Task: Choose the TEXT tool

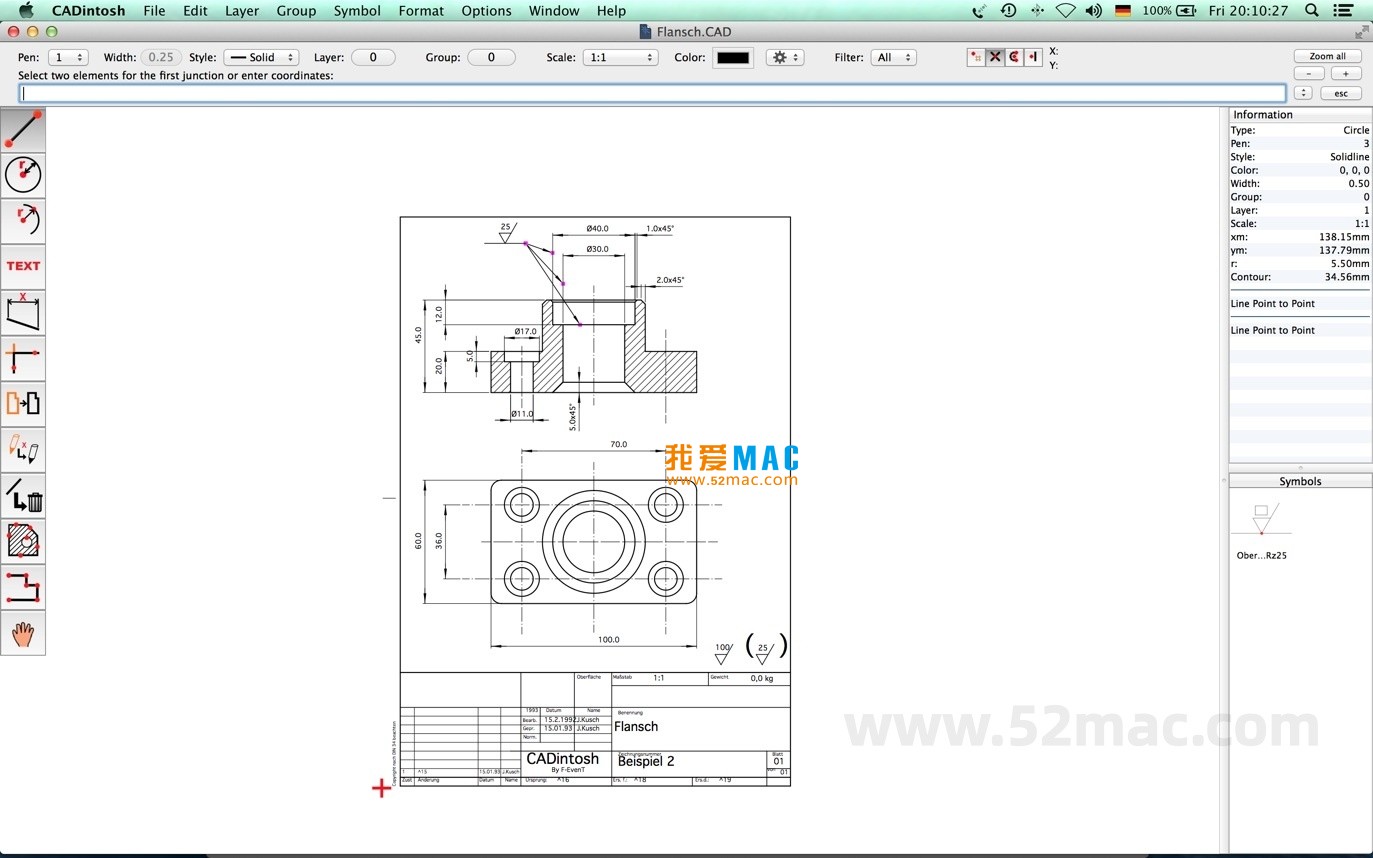Action: click(x=22, y=266)
